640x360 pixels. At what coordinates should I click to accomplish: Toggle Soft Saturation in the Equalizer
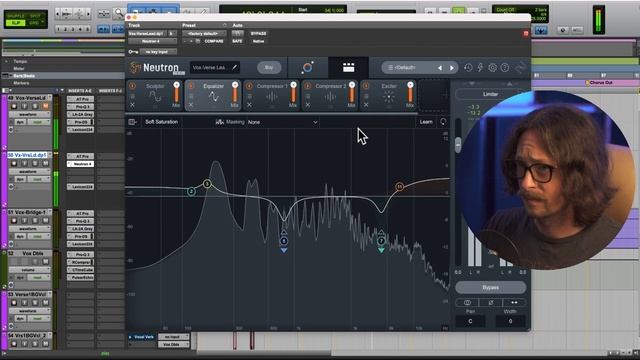click(162, 122)
